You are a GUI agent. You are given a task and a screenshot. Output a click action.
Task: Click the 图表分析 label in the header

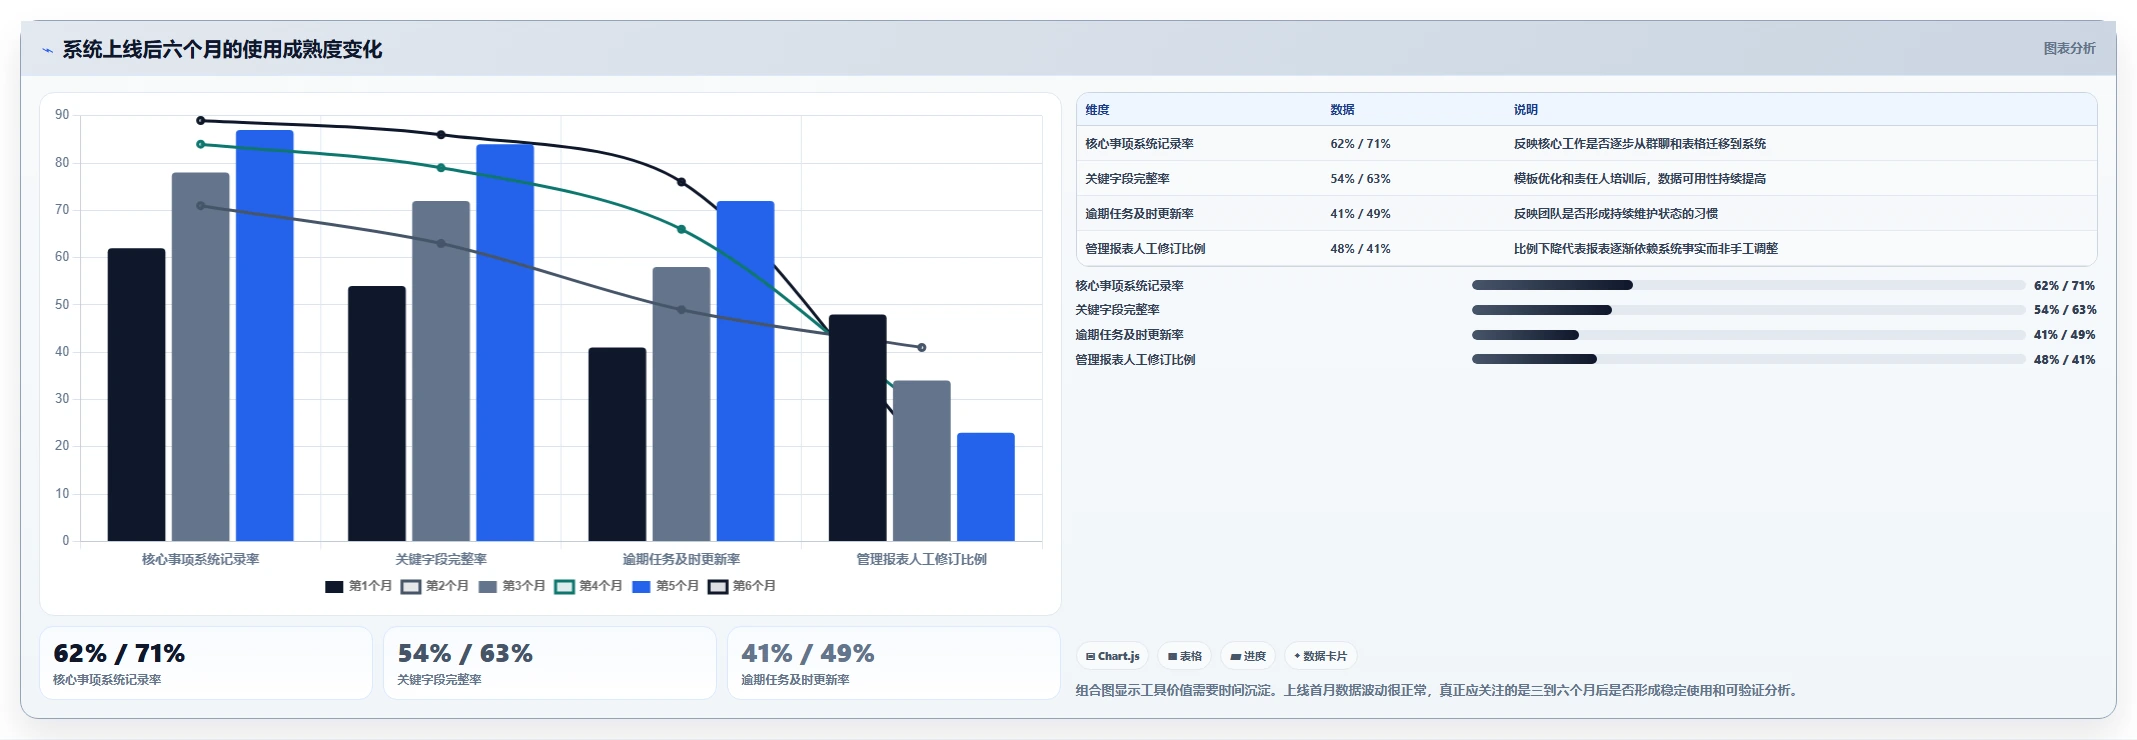[x=2069, y=48]
